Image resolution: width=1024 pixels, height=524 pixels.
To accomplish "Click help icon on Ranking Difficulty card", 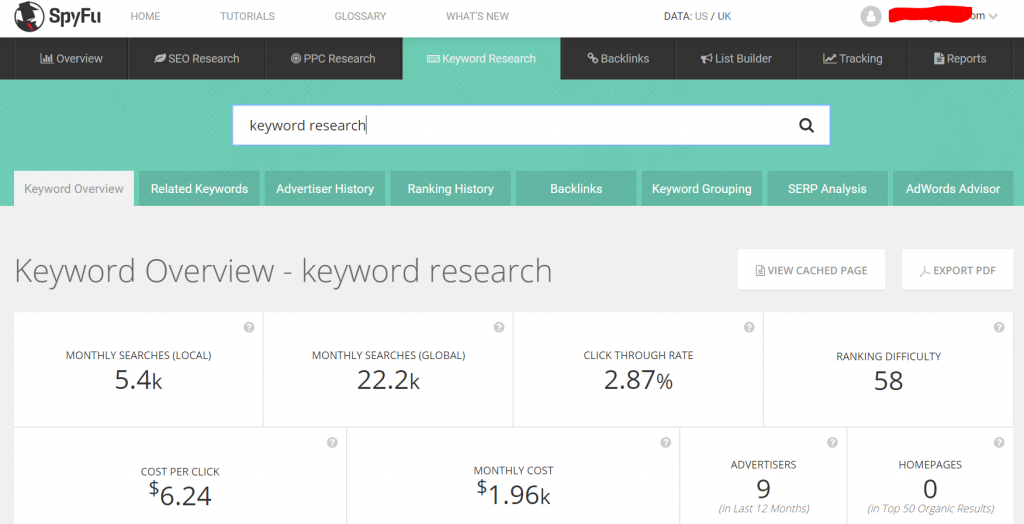I will [x=999, y=328].
